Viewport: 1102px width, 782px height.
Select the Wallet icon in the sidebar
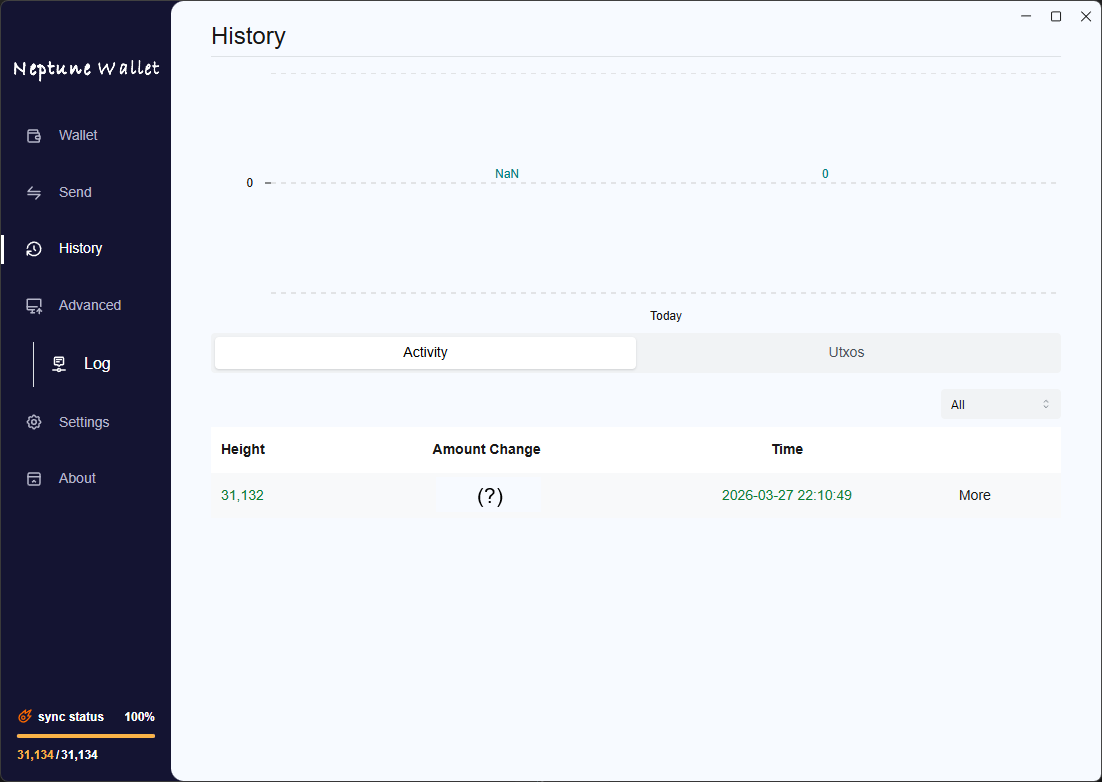tap(33, 135)
